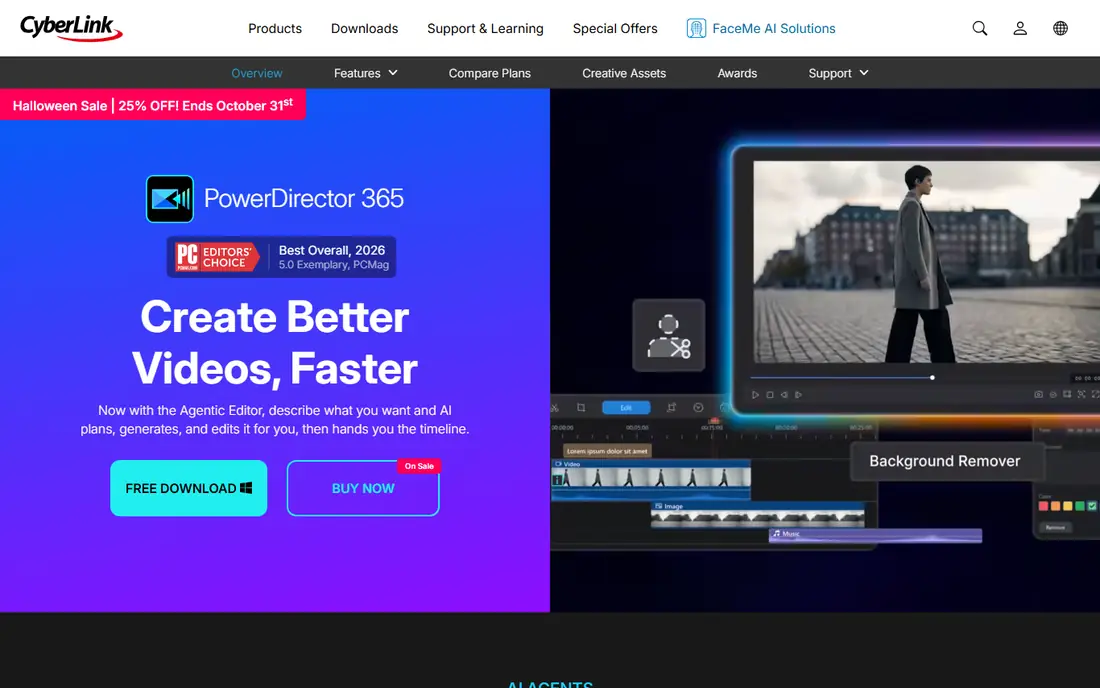Click the yellow color swatch
The image size is (1100, 688).
[x=1068, y=506]
